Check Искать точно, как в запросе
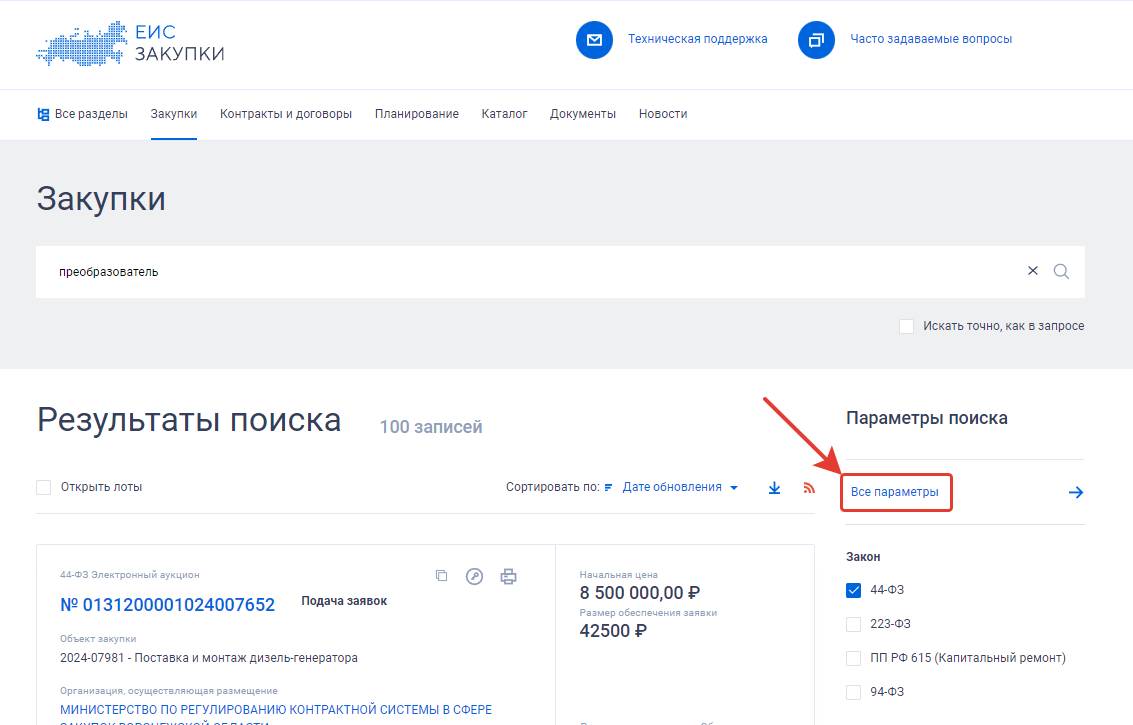The image size is (1133, 725). pyautogui.click(x=906, y=325)
